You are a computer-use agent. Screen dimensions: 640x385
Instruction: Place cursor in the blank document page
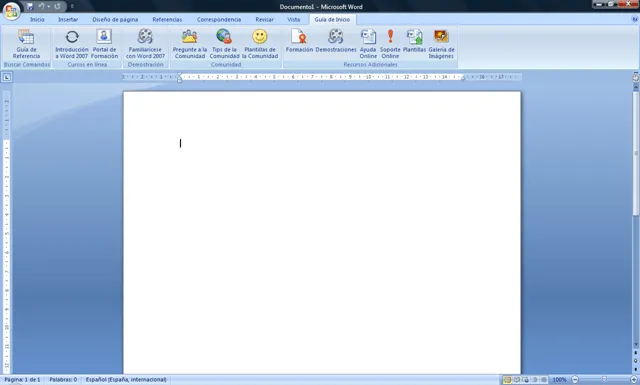322,232
